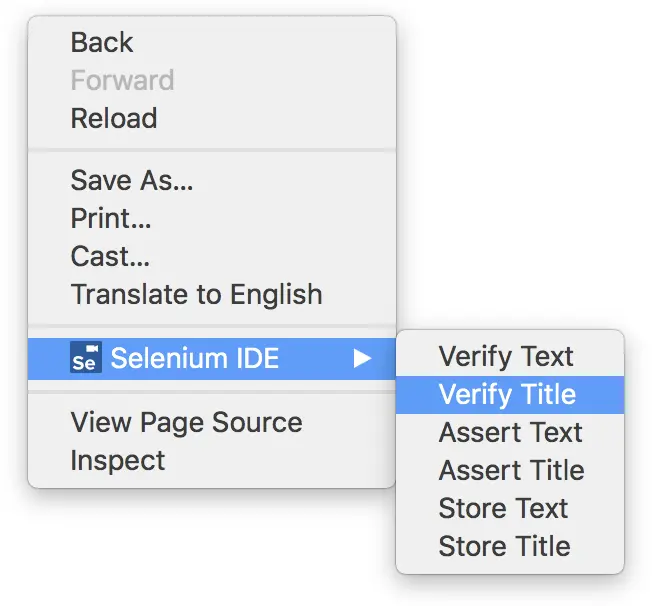Select Inspect from the context menu
The height and width of the screenshot is (606, 660).
[212, 460]
